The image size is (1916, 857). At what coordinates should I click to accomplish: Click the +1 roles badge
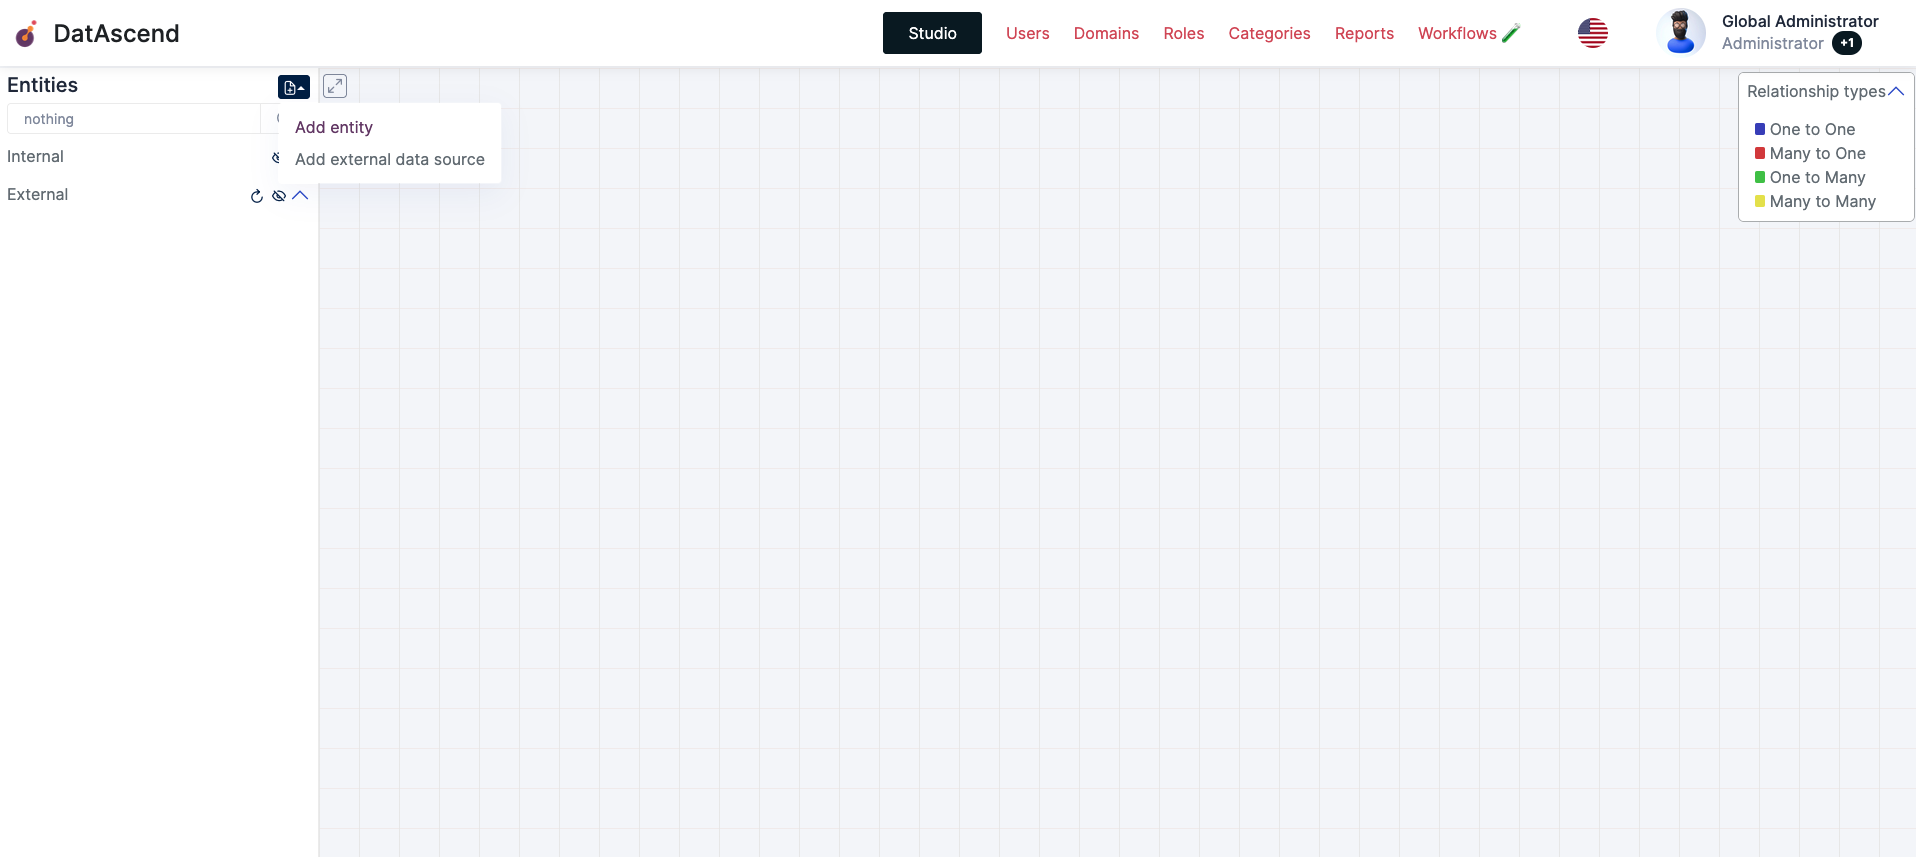click(1847, 43)
